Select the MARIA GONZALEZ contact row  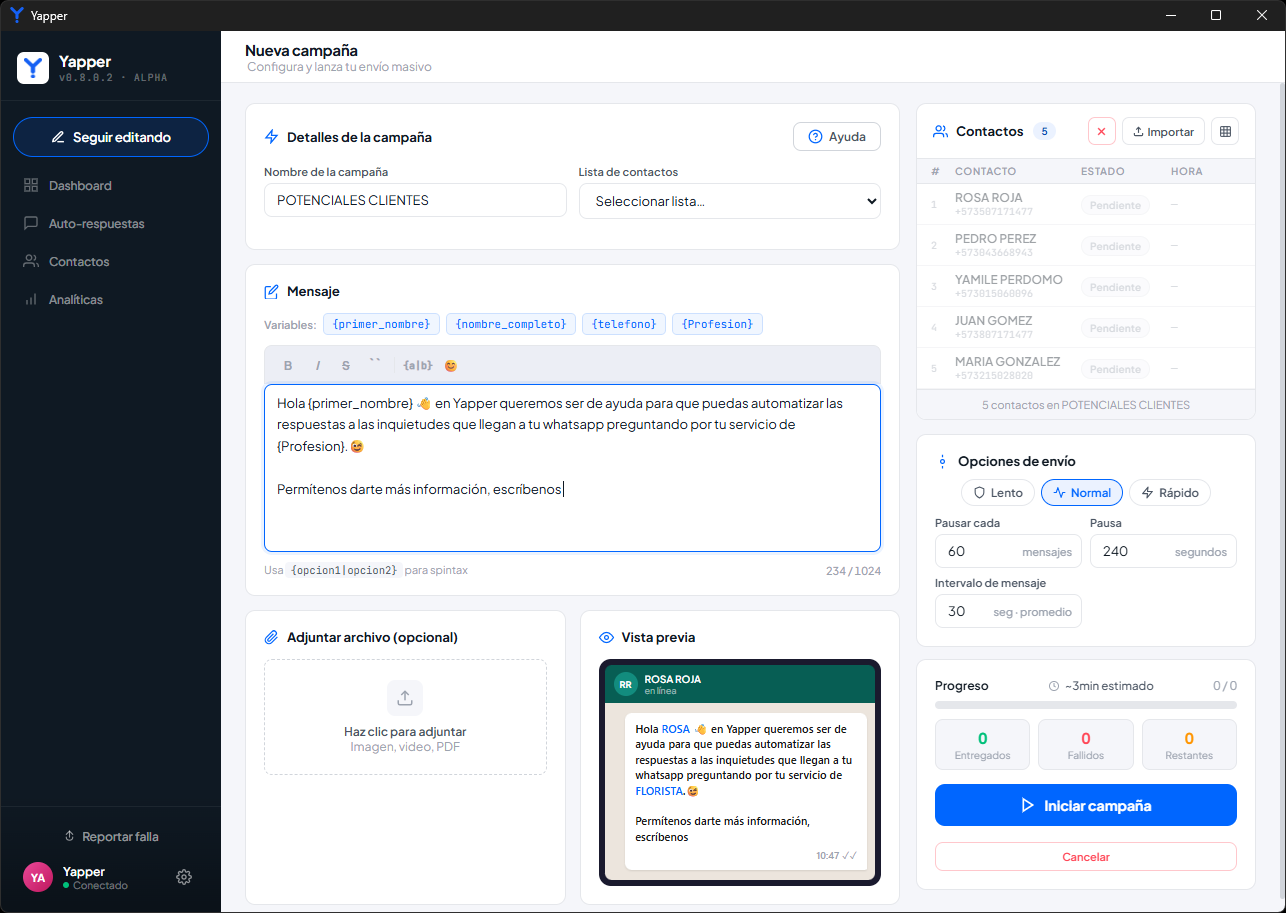tap(1086, 368)
